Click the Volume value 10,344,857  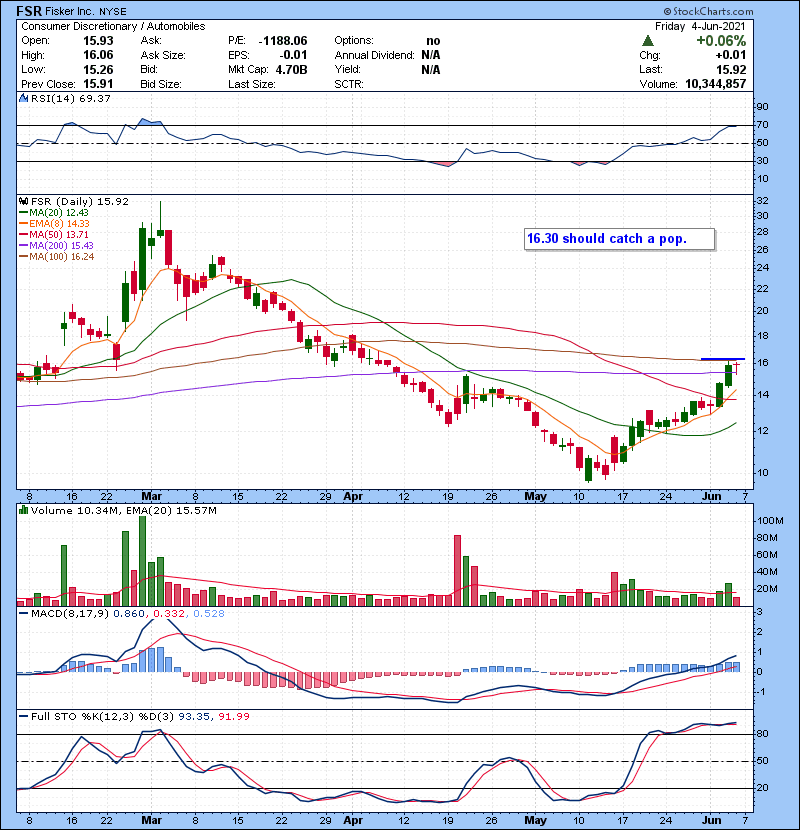point(715,84)
